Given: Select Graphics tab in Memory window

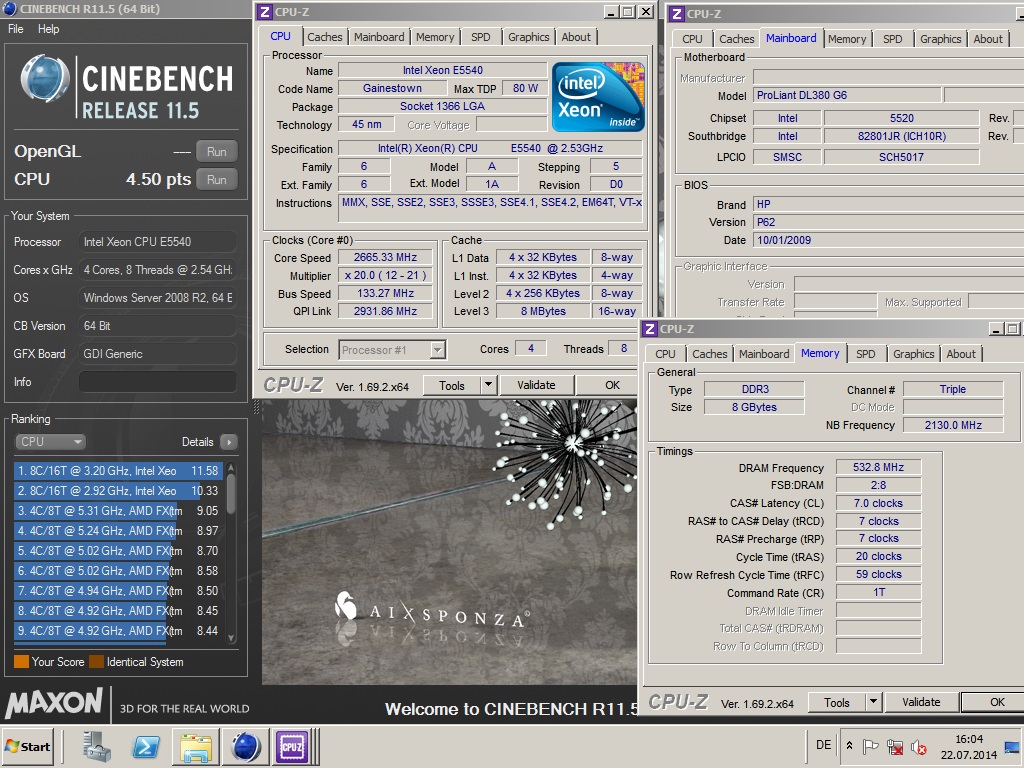Looking at the screenshot, I should (913, 354).
